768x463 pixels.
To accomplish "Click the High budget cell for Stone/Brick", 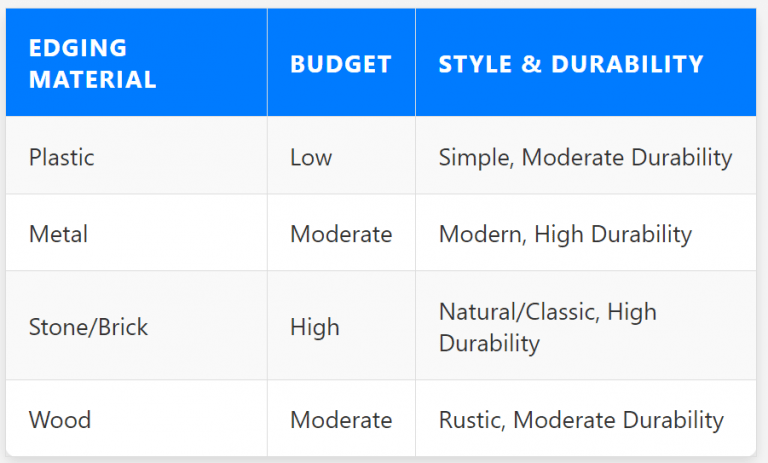I will tap(315, 327).
